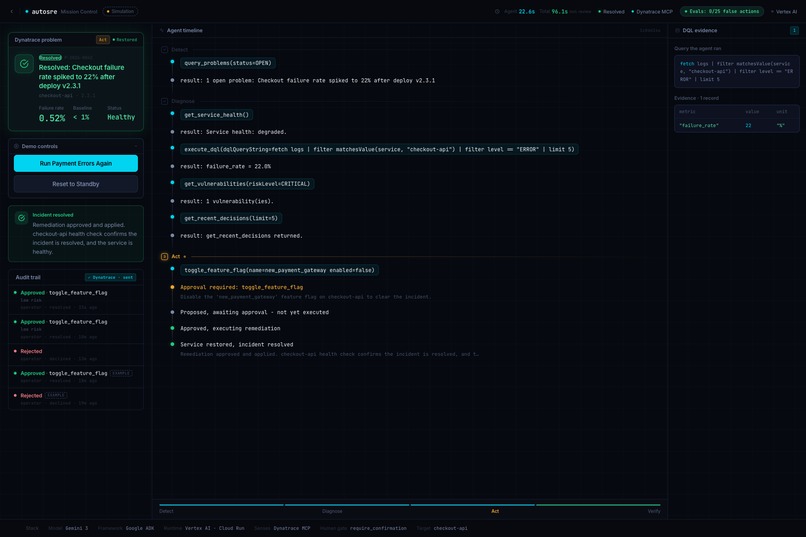Screen dimensions: 806x537
Task: Click the Approved, executing remediation step
Action: 230,328
